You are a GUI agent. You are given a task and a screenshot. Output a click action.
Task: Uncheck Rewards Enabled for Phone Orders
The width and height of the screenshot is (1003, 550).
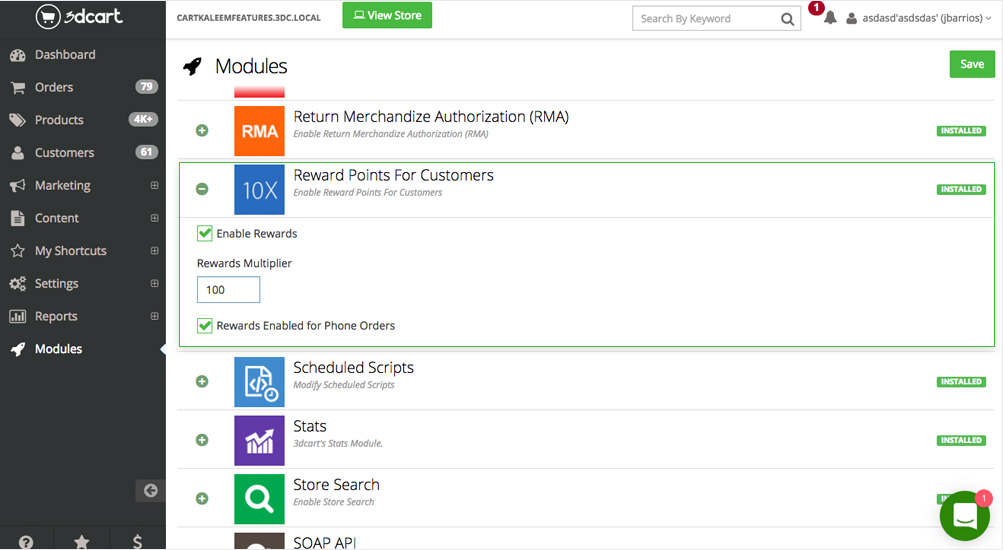(205, 325)
